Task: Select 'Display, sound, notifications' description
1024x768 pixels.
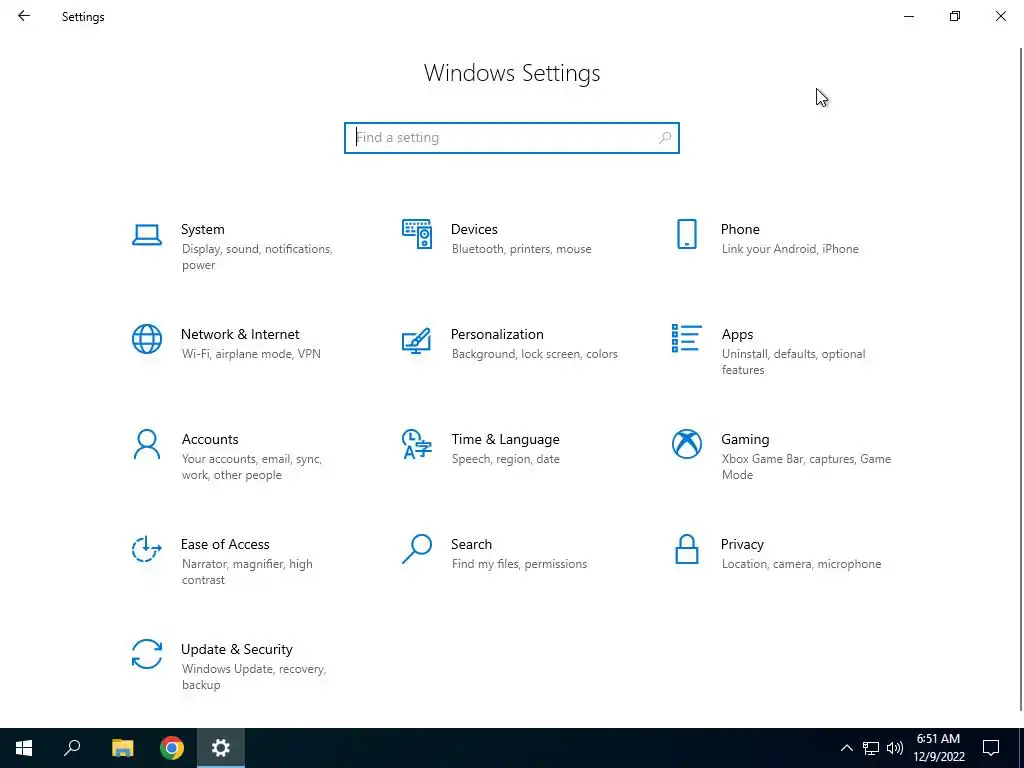Action: tap(257, 257)
